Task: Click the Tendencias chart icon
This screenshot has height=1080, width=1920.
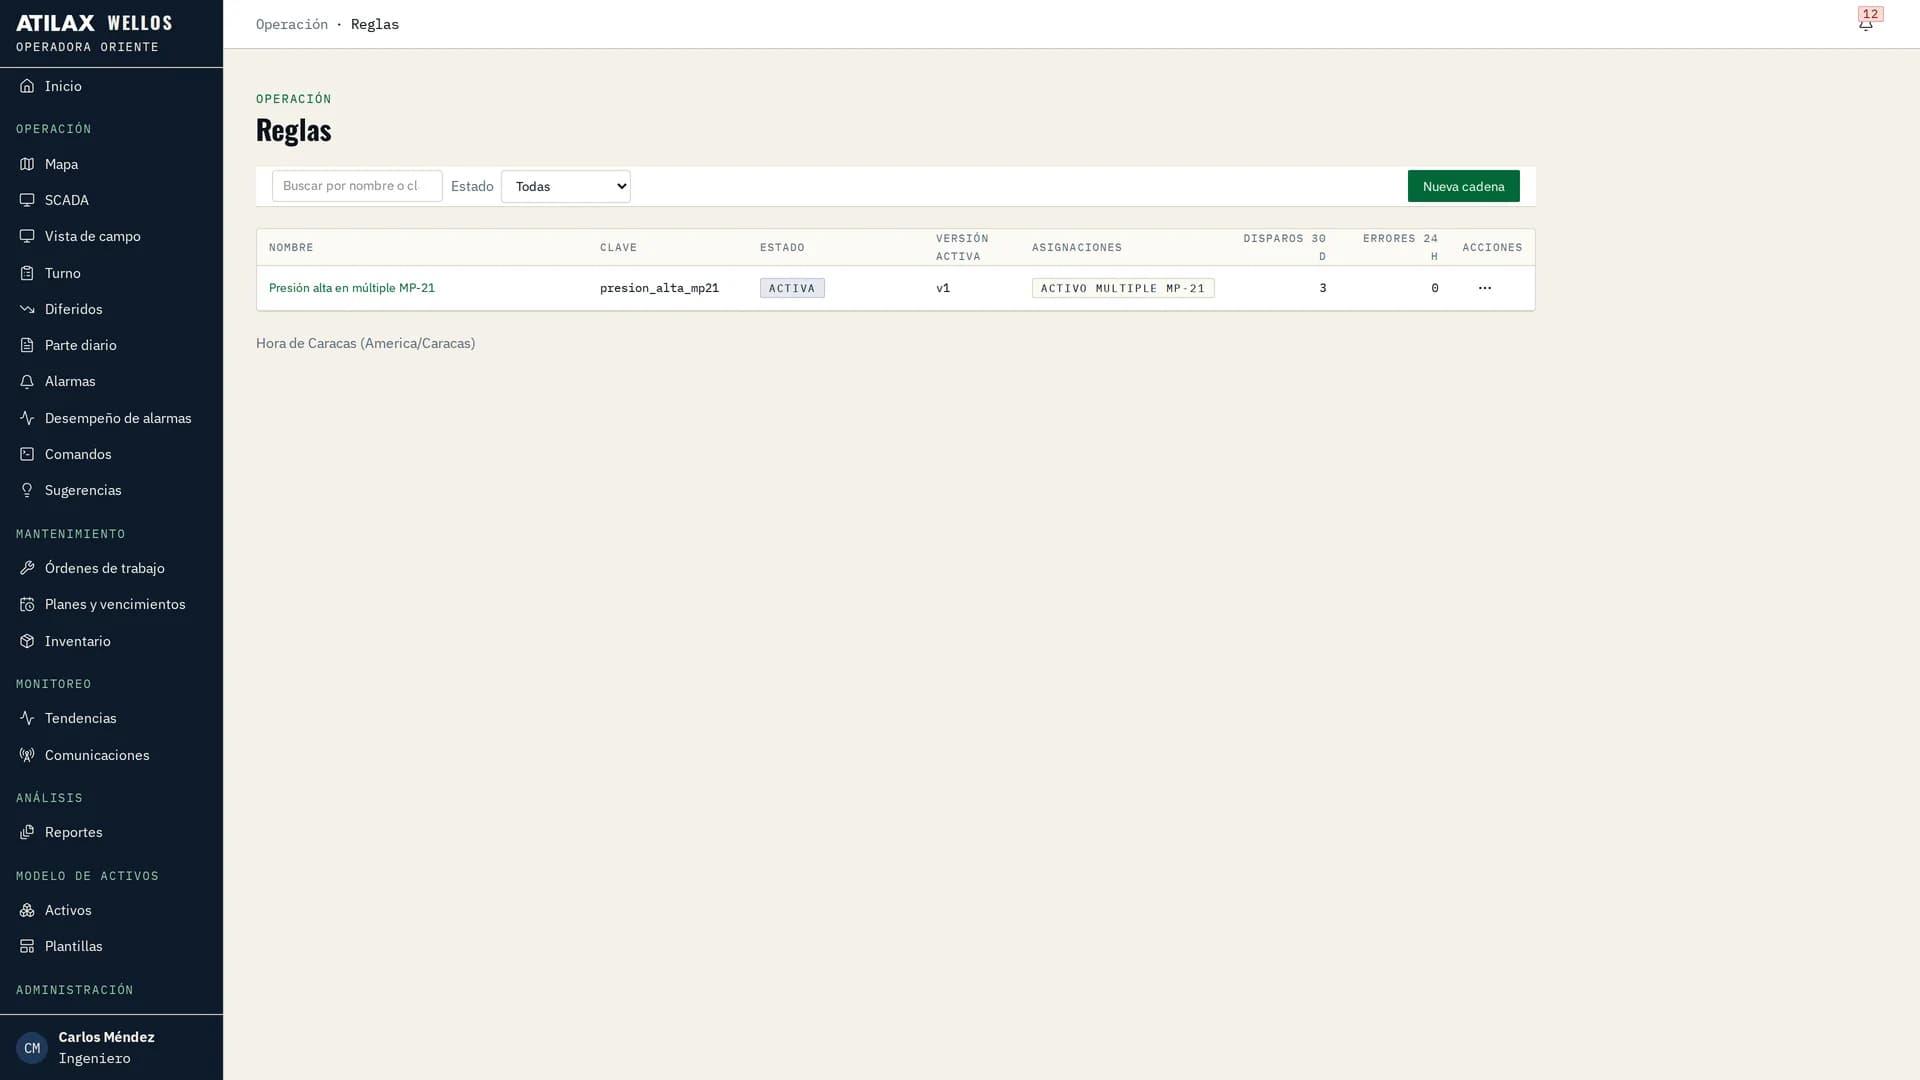Action: pyautogui.click(x=27, y=718)
